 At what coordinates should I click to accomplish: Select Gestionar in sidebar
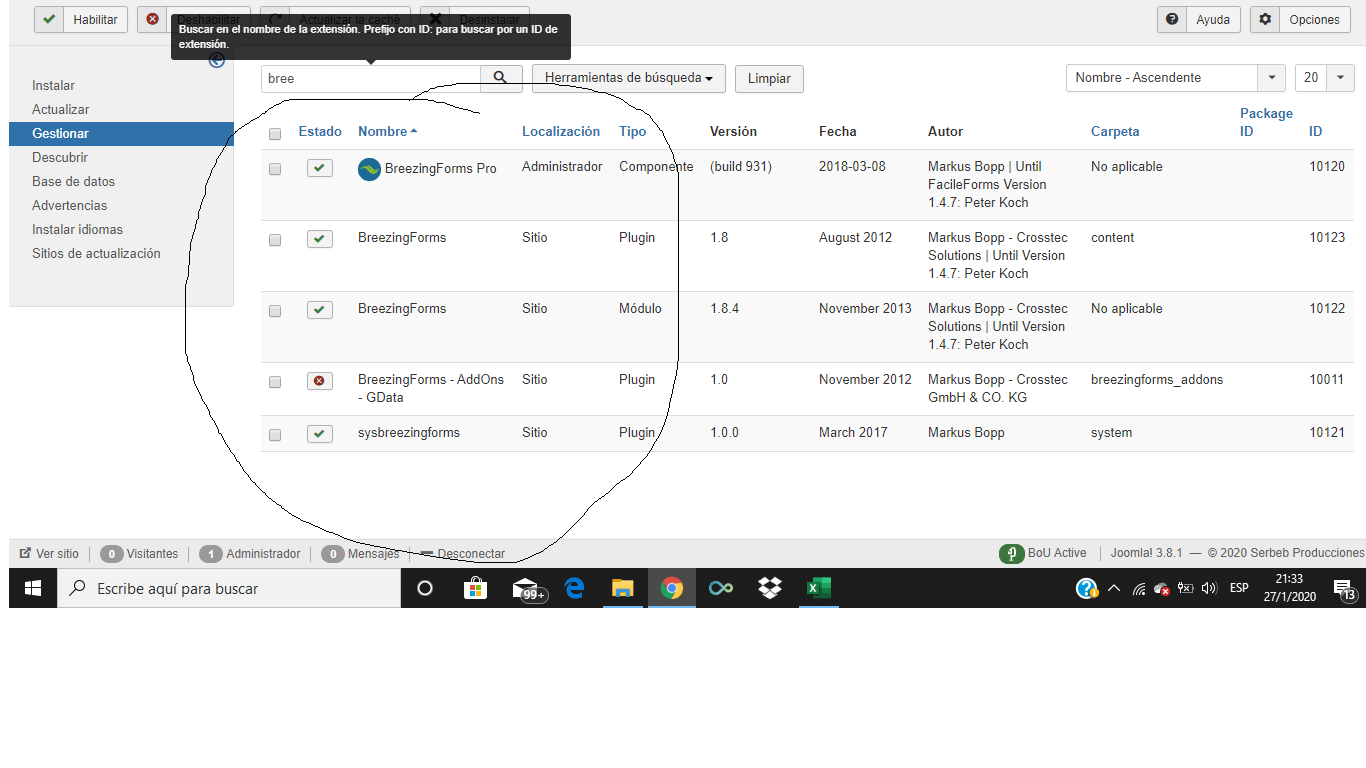121,134
